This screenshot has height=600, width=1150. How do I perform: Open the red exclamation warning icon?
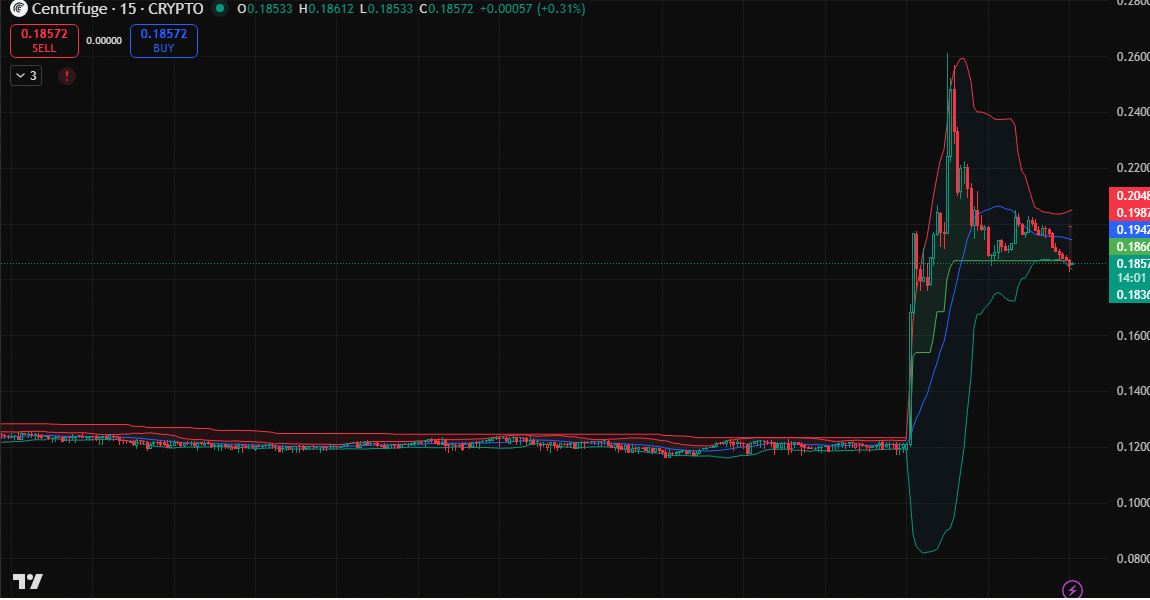pyautogui.click(x=67, y=76)
